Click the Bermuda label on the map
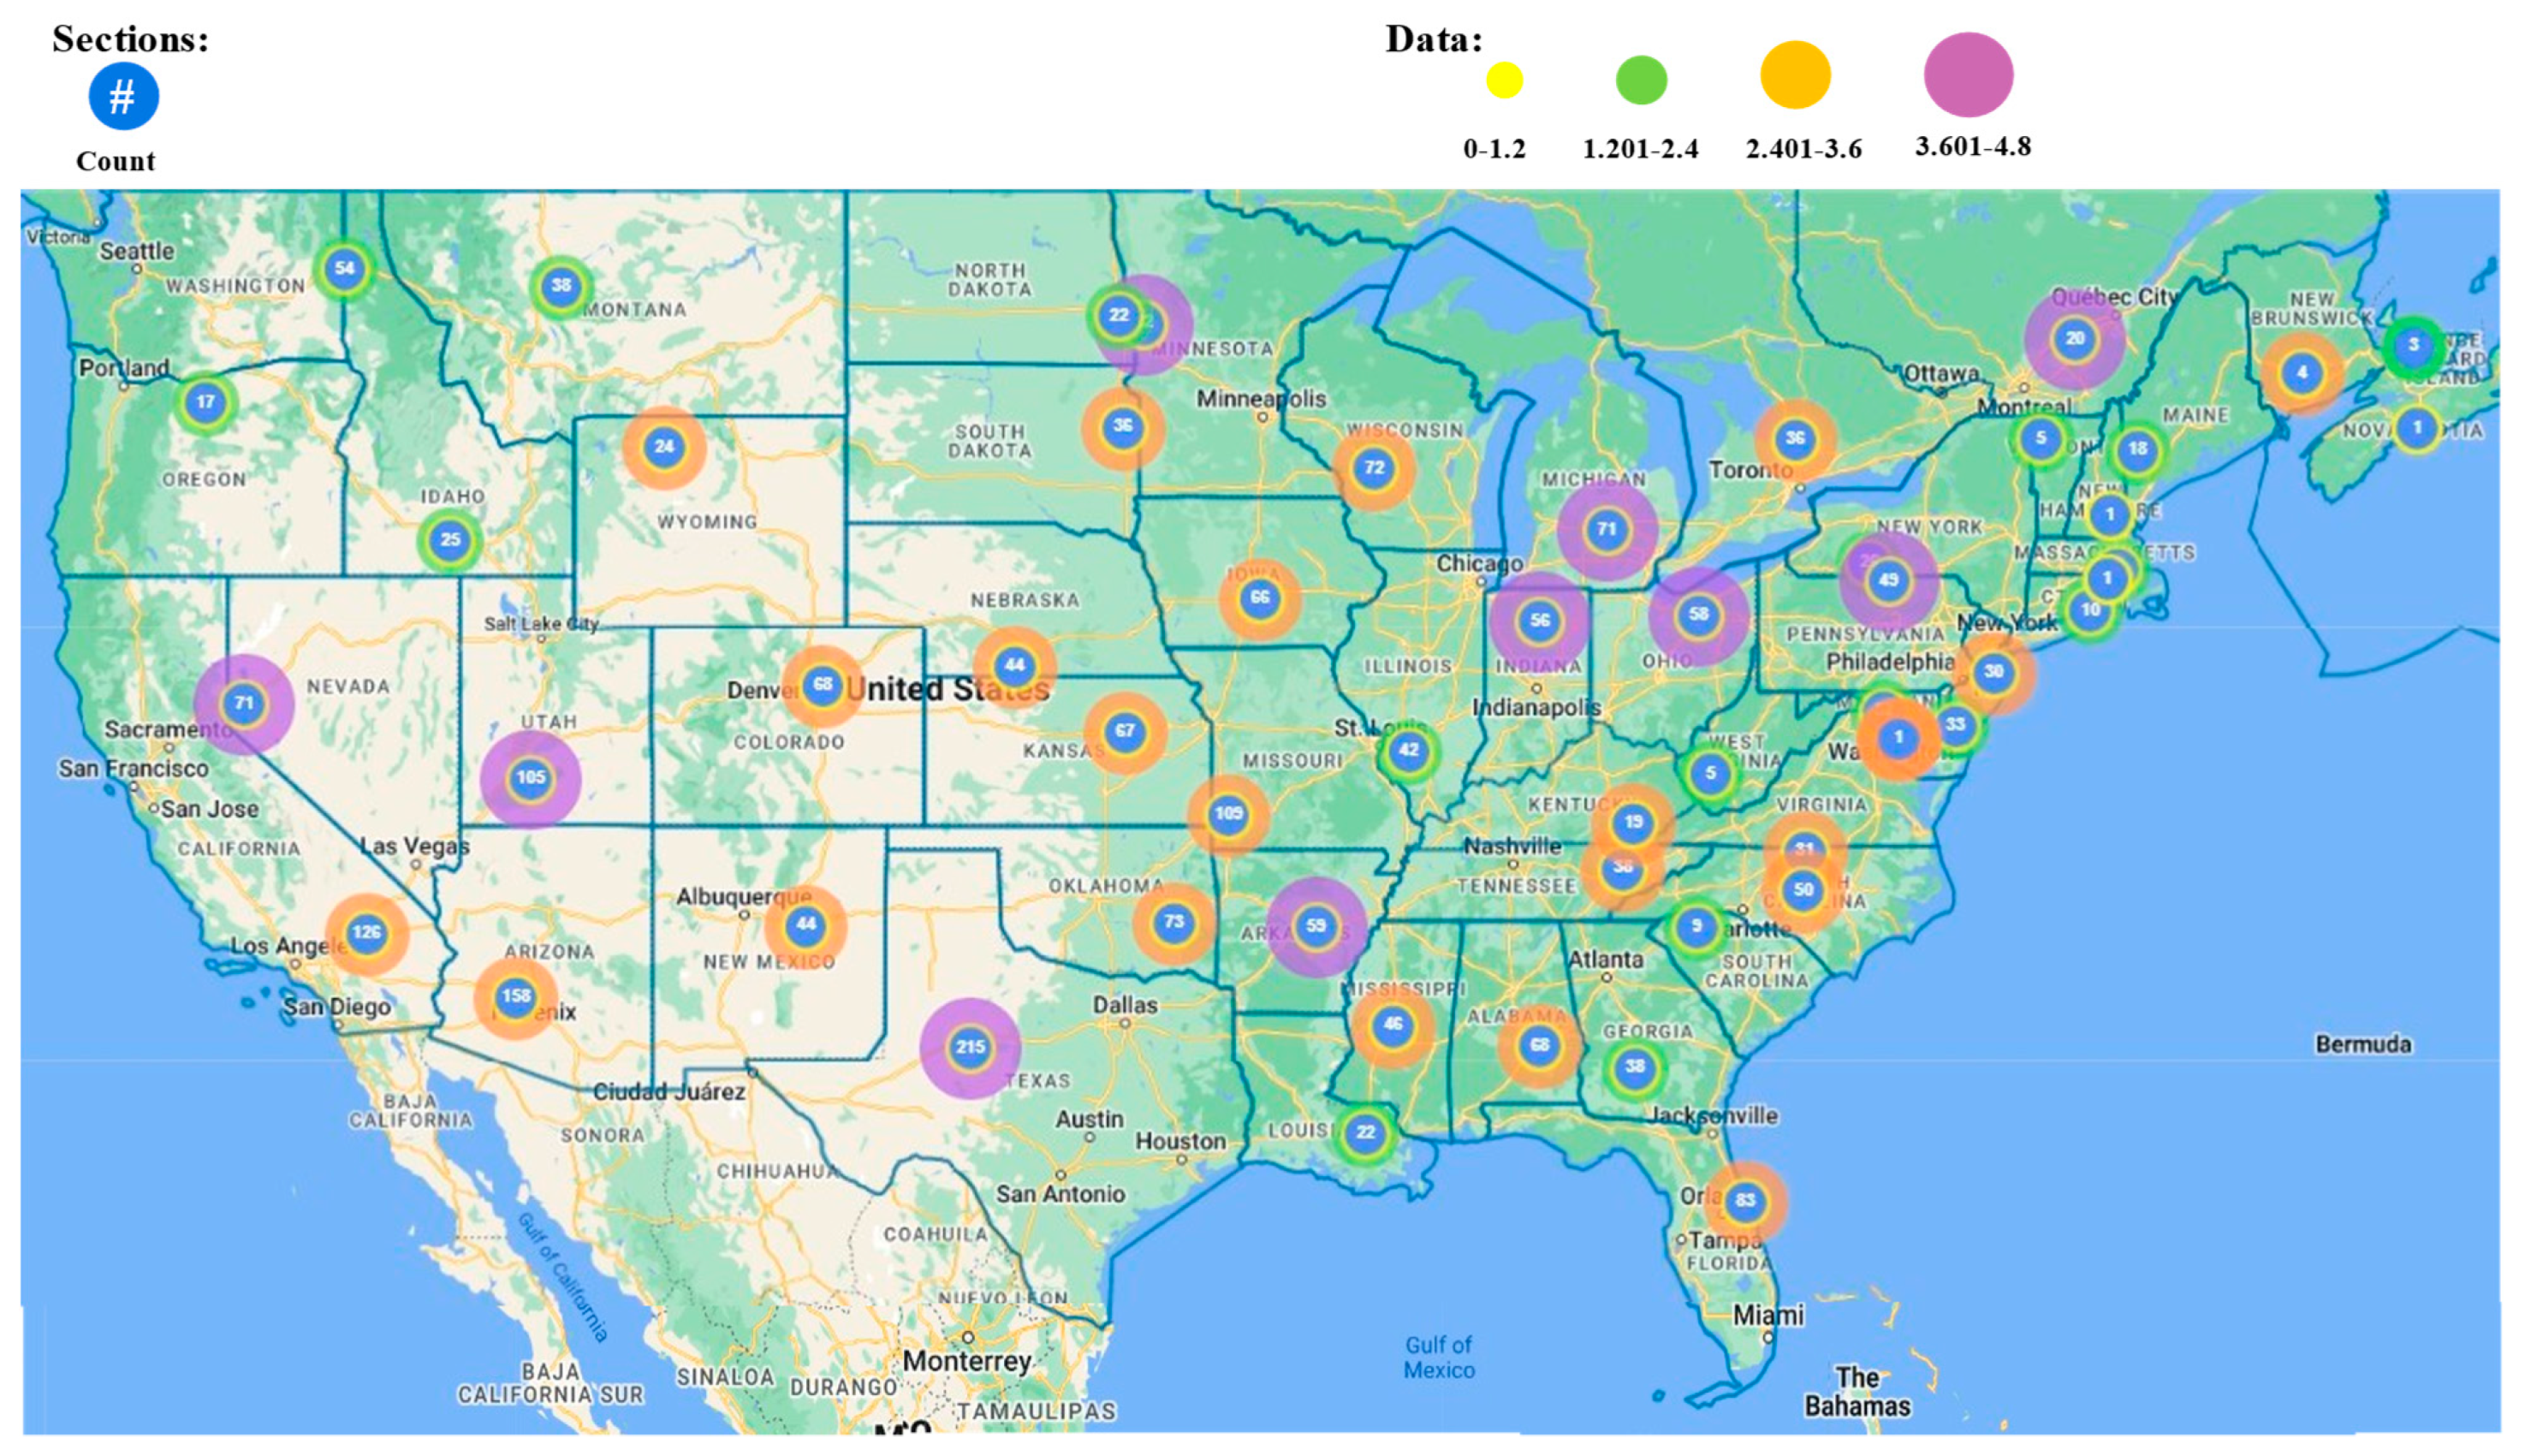This screenshot has width=2525, height=1456. 2362,1044
